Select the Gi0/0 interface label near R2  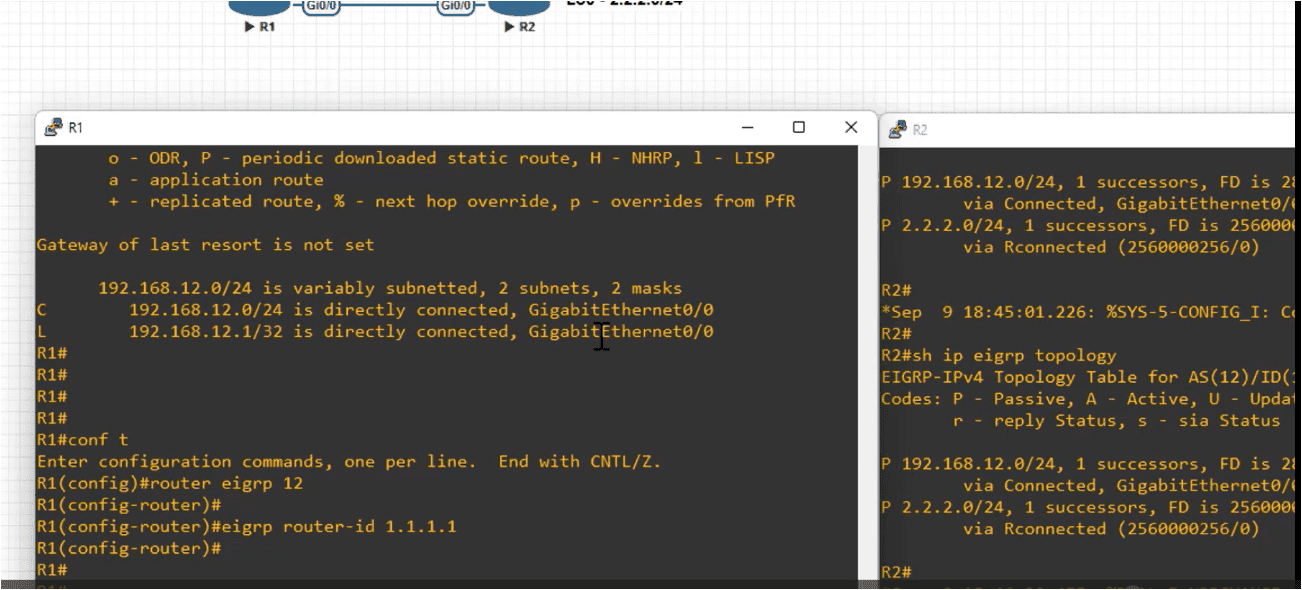455,6
